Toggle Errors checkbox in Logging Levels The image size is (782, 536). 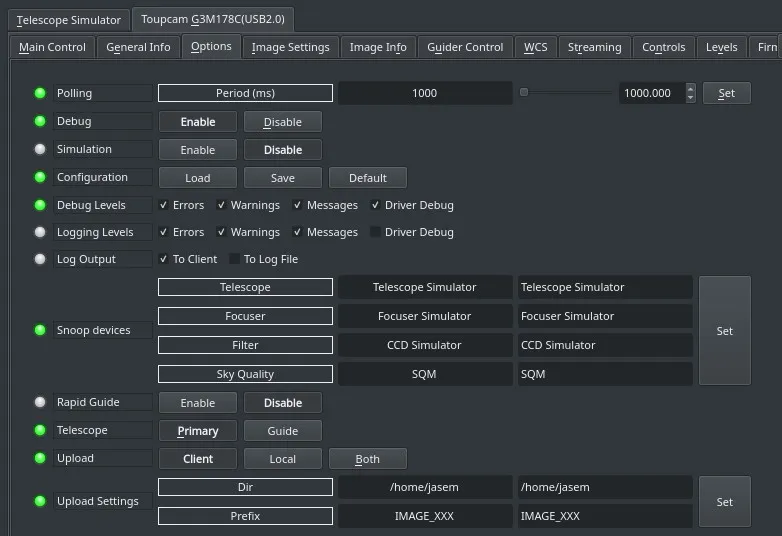(x=163, y=232)
